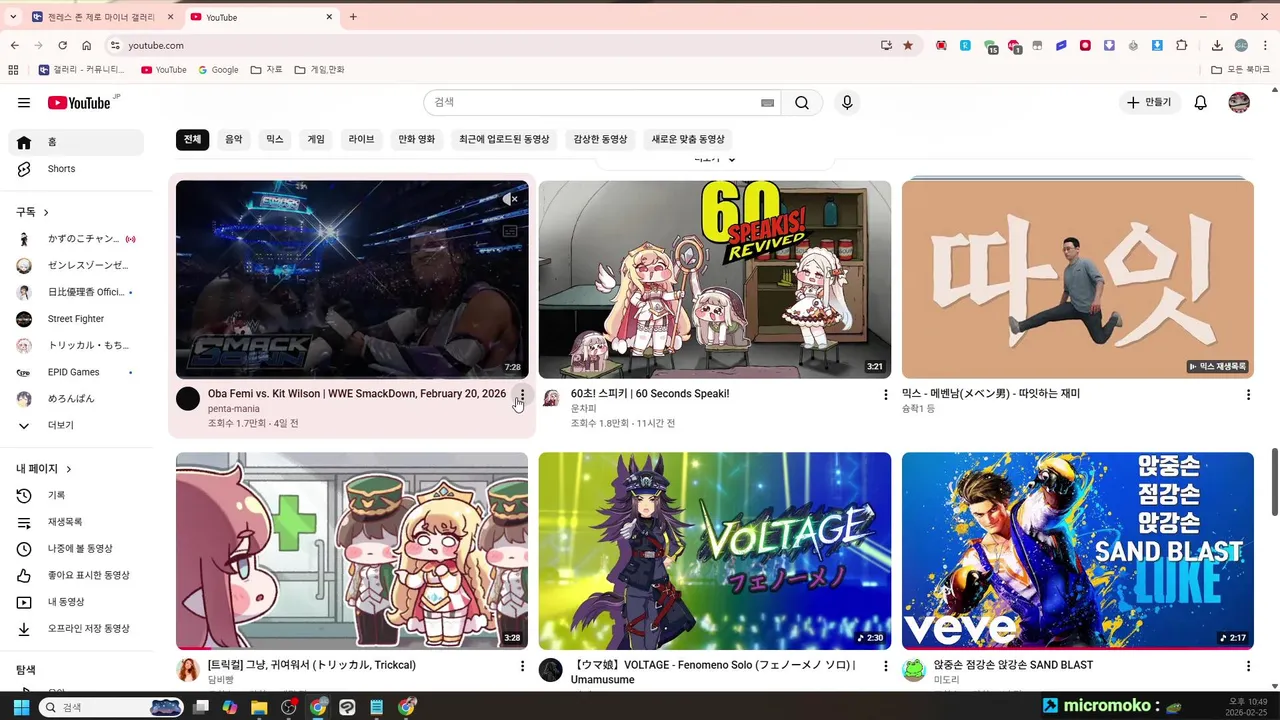The image size is (1280, 720).
Task: Expand the 내 페이지 section
Action: point(44,469)
